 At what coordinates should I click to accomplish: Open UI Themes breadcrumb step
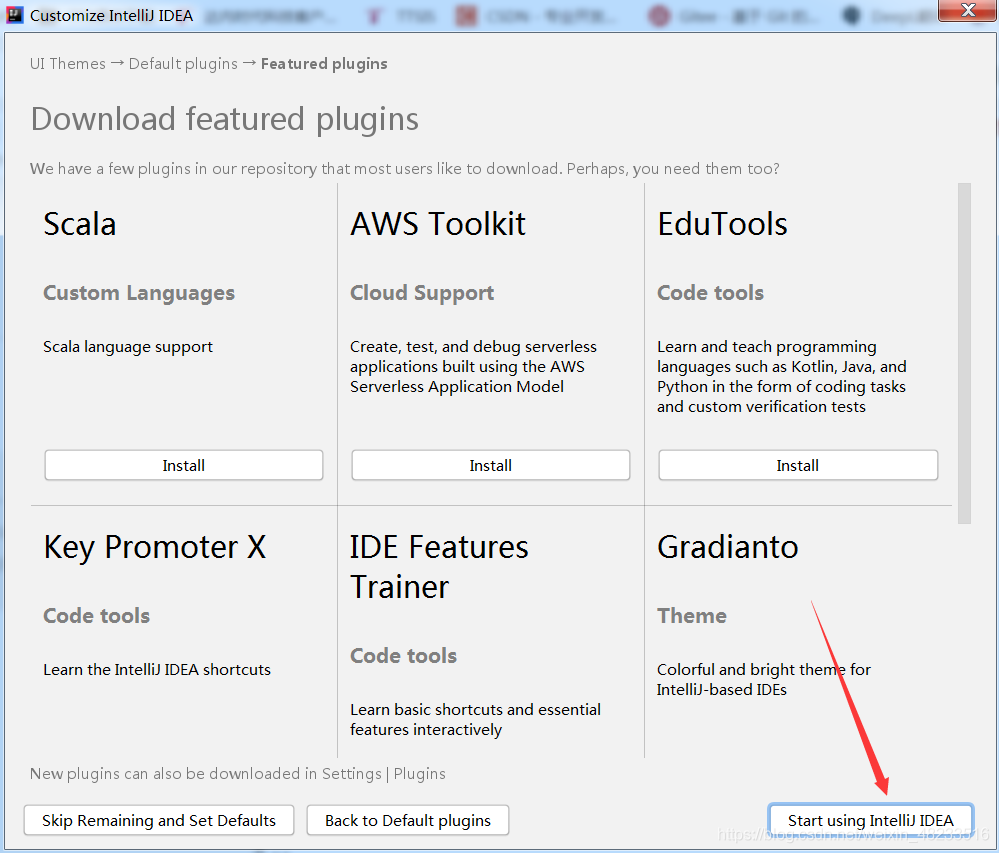[68, 64]
